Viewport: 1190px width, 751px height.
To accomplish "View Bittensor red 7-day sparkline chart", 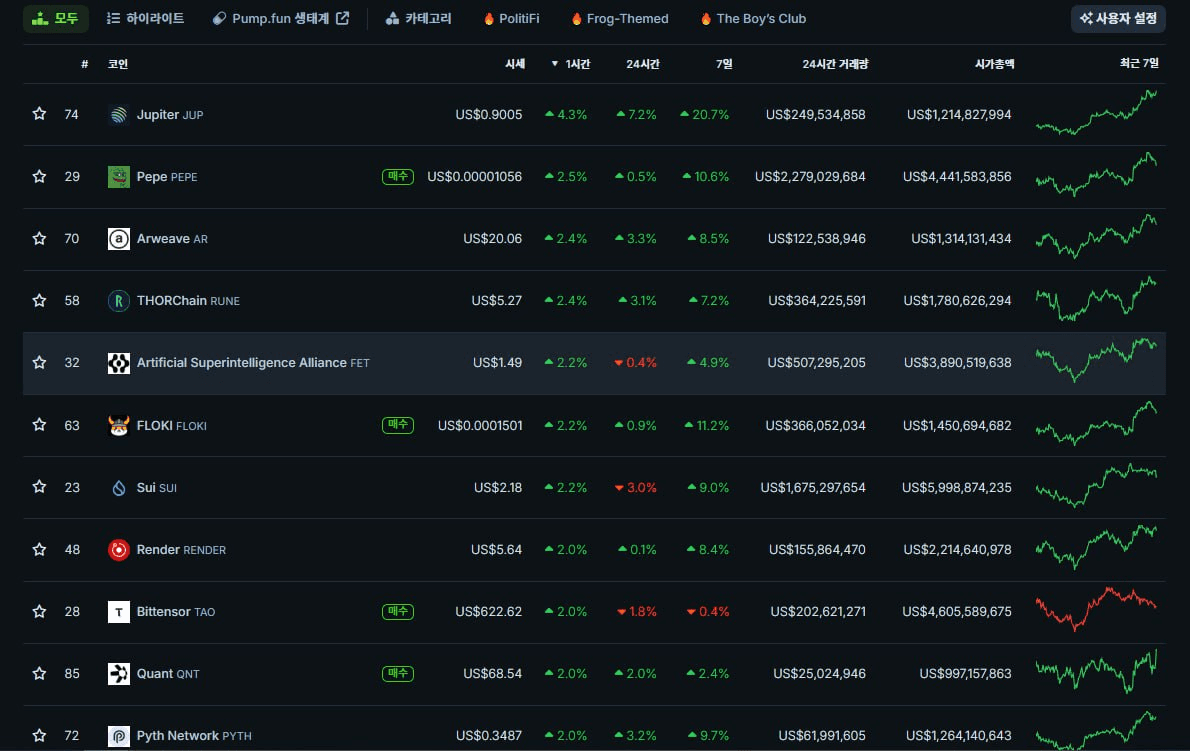I will 1097,609.
